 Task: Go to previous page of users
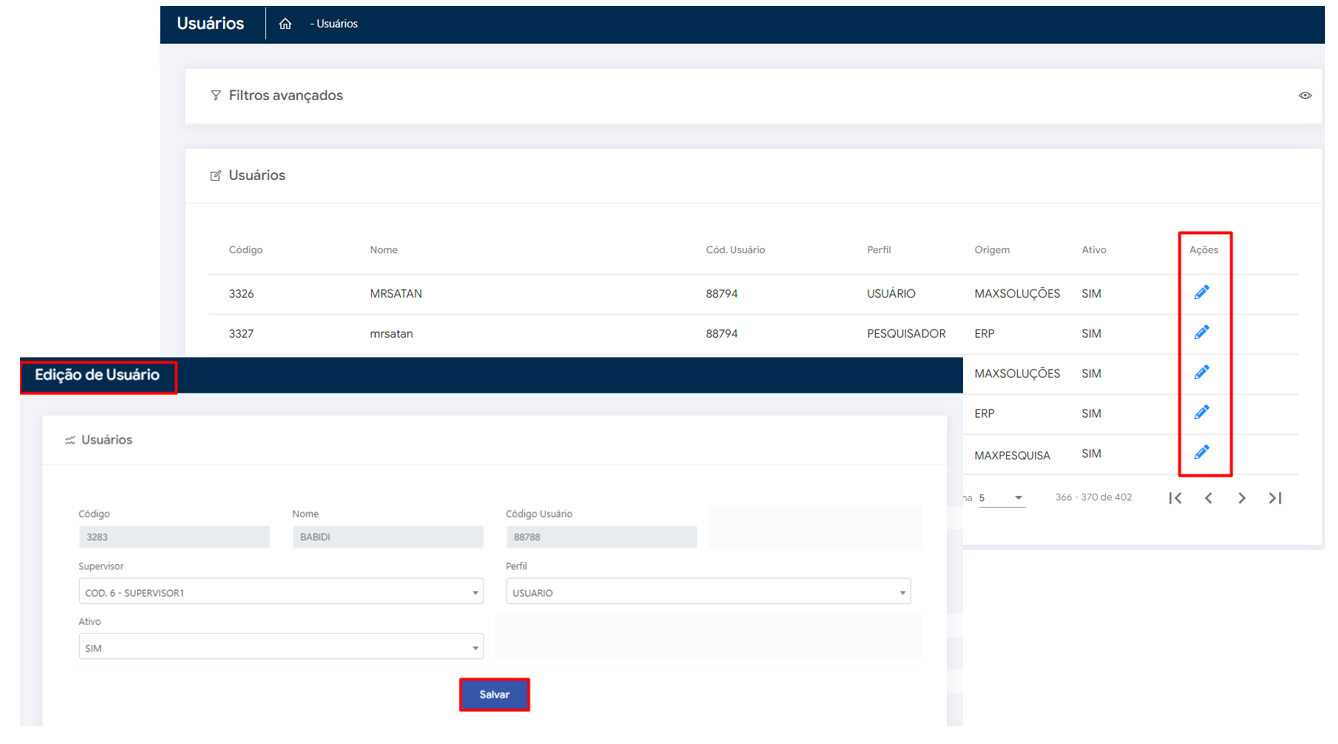[x=1208, y=498]
